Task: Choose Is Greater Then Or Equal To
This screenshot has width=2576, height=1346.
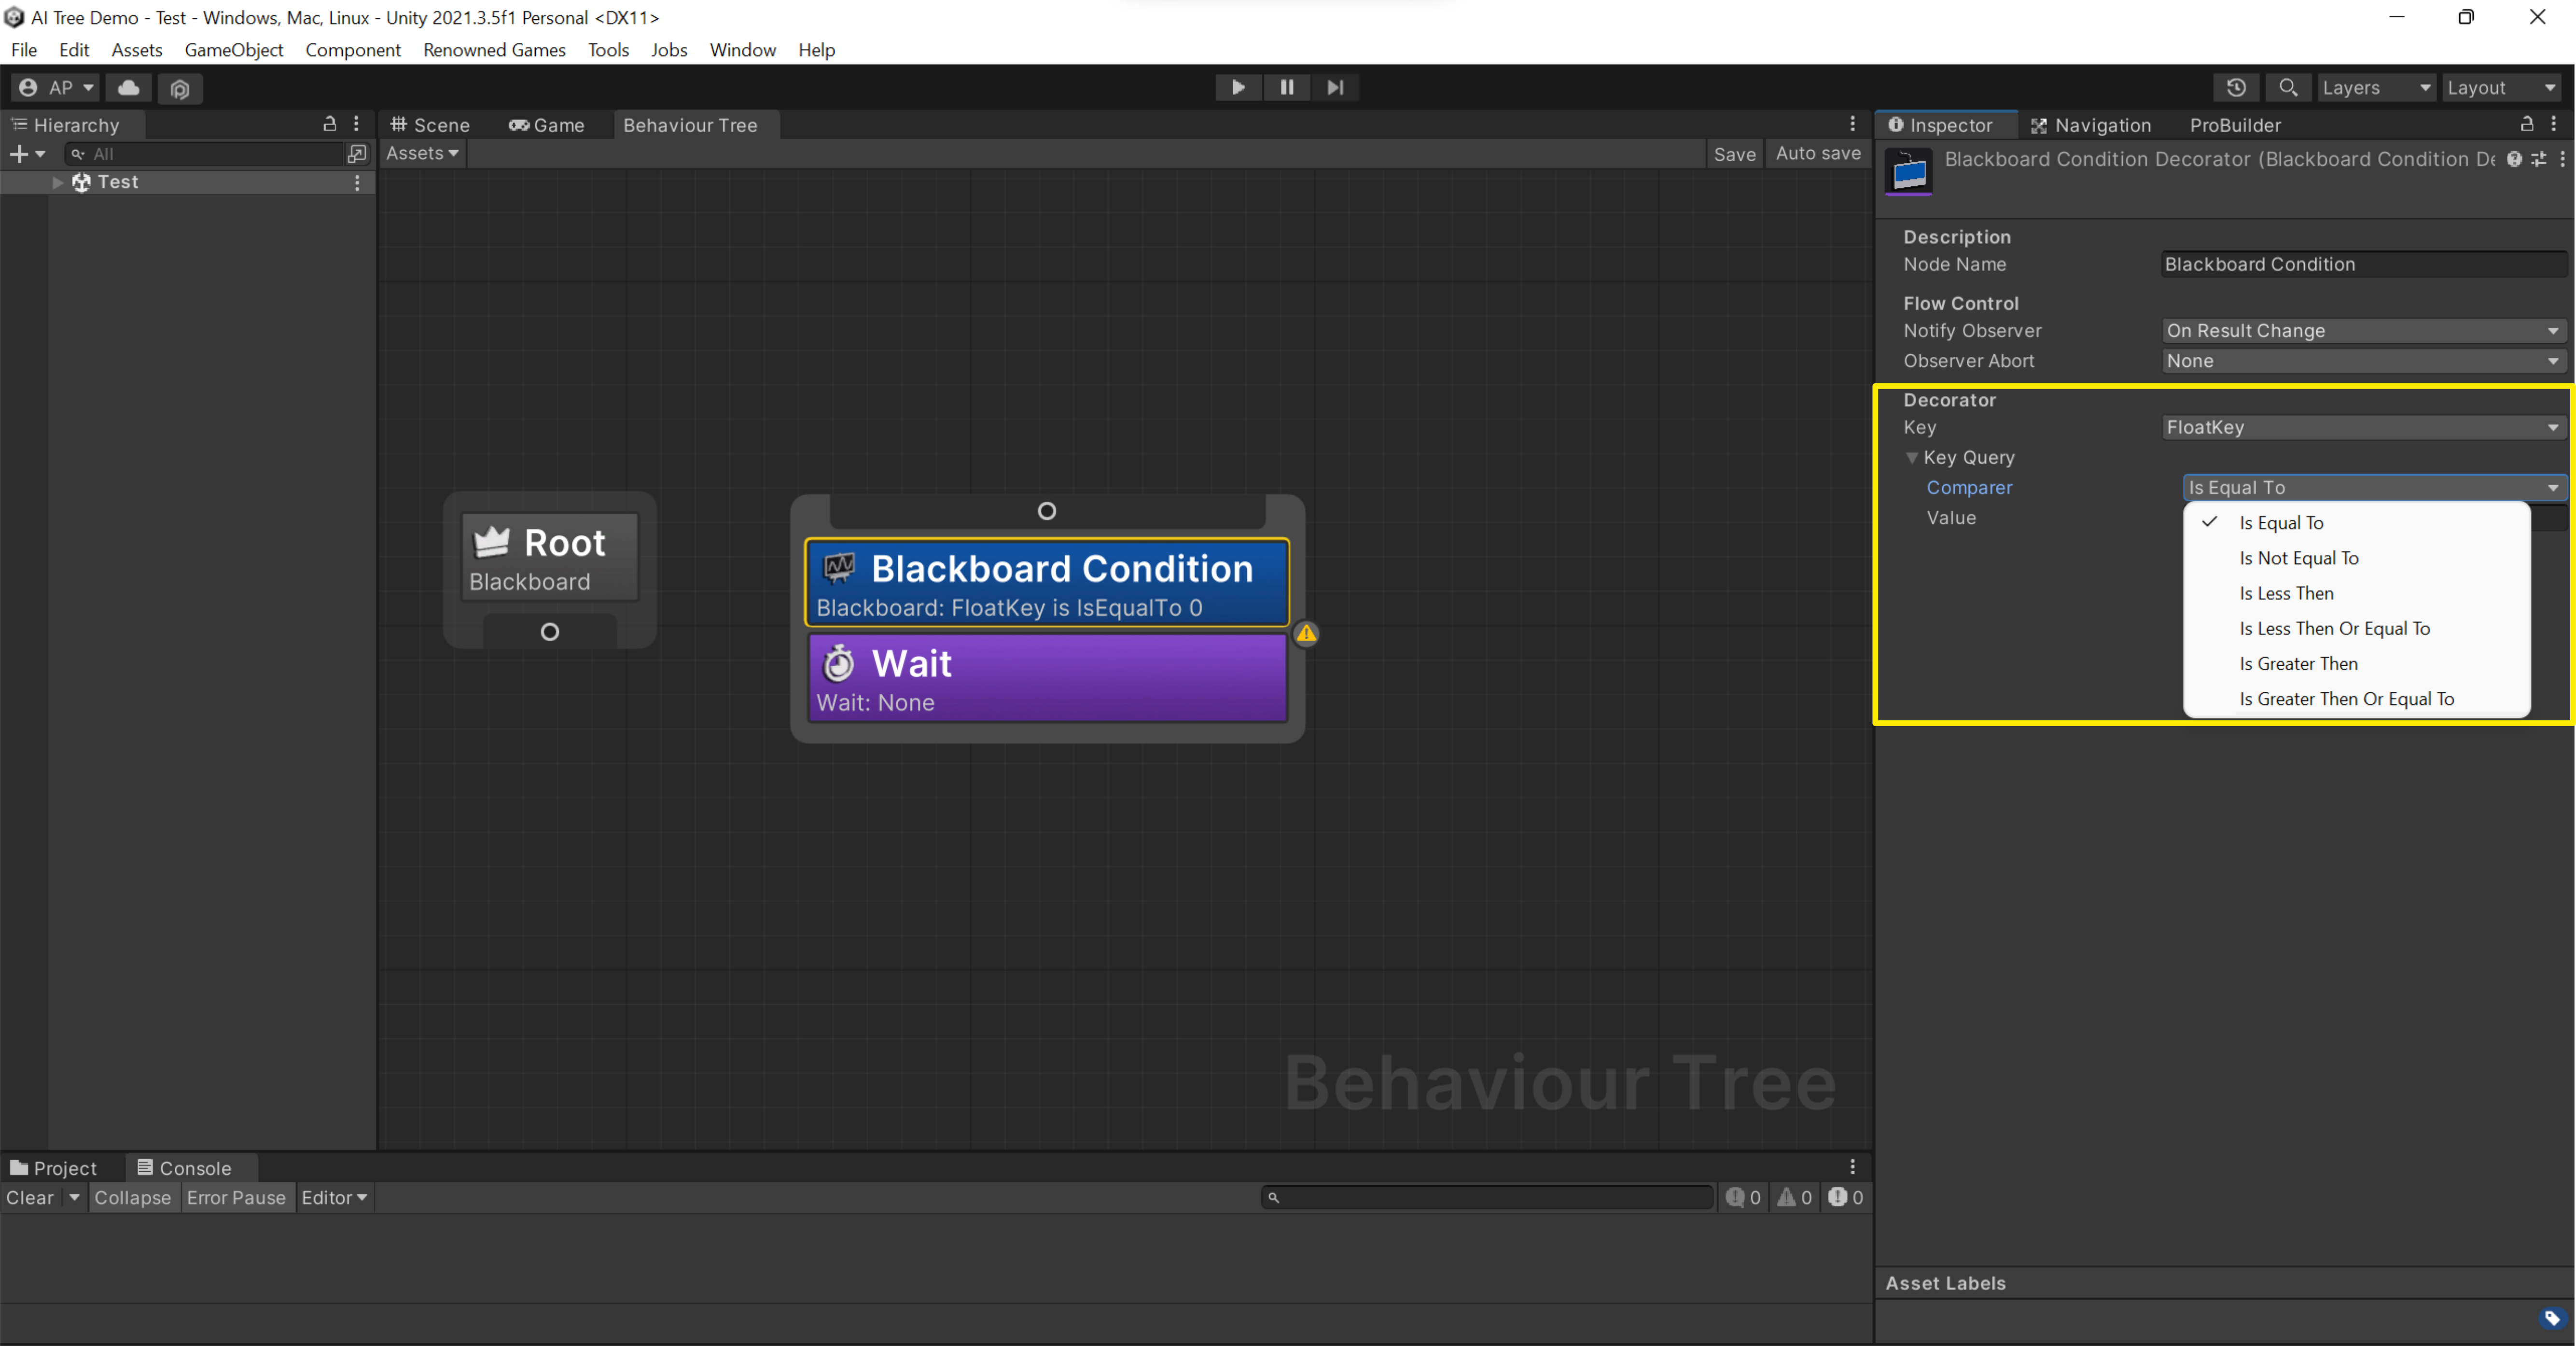Action: 2346,699
